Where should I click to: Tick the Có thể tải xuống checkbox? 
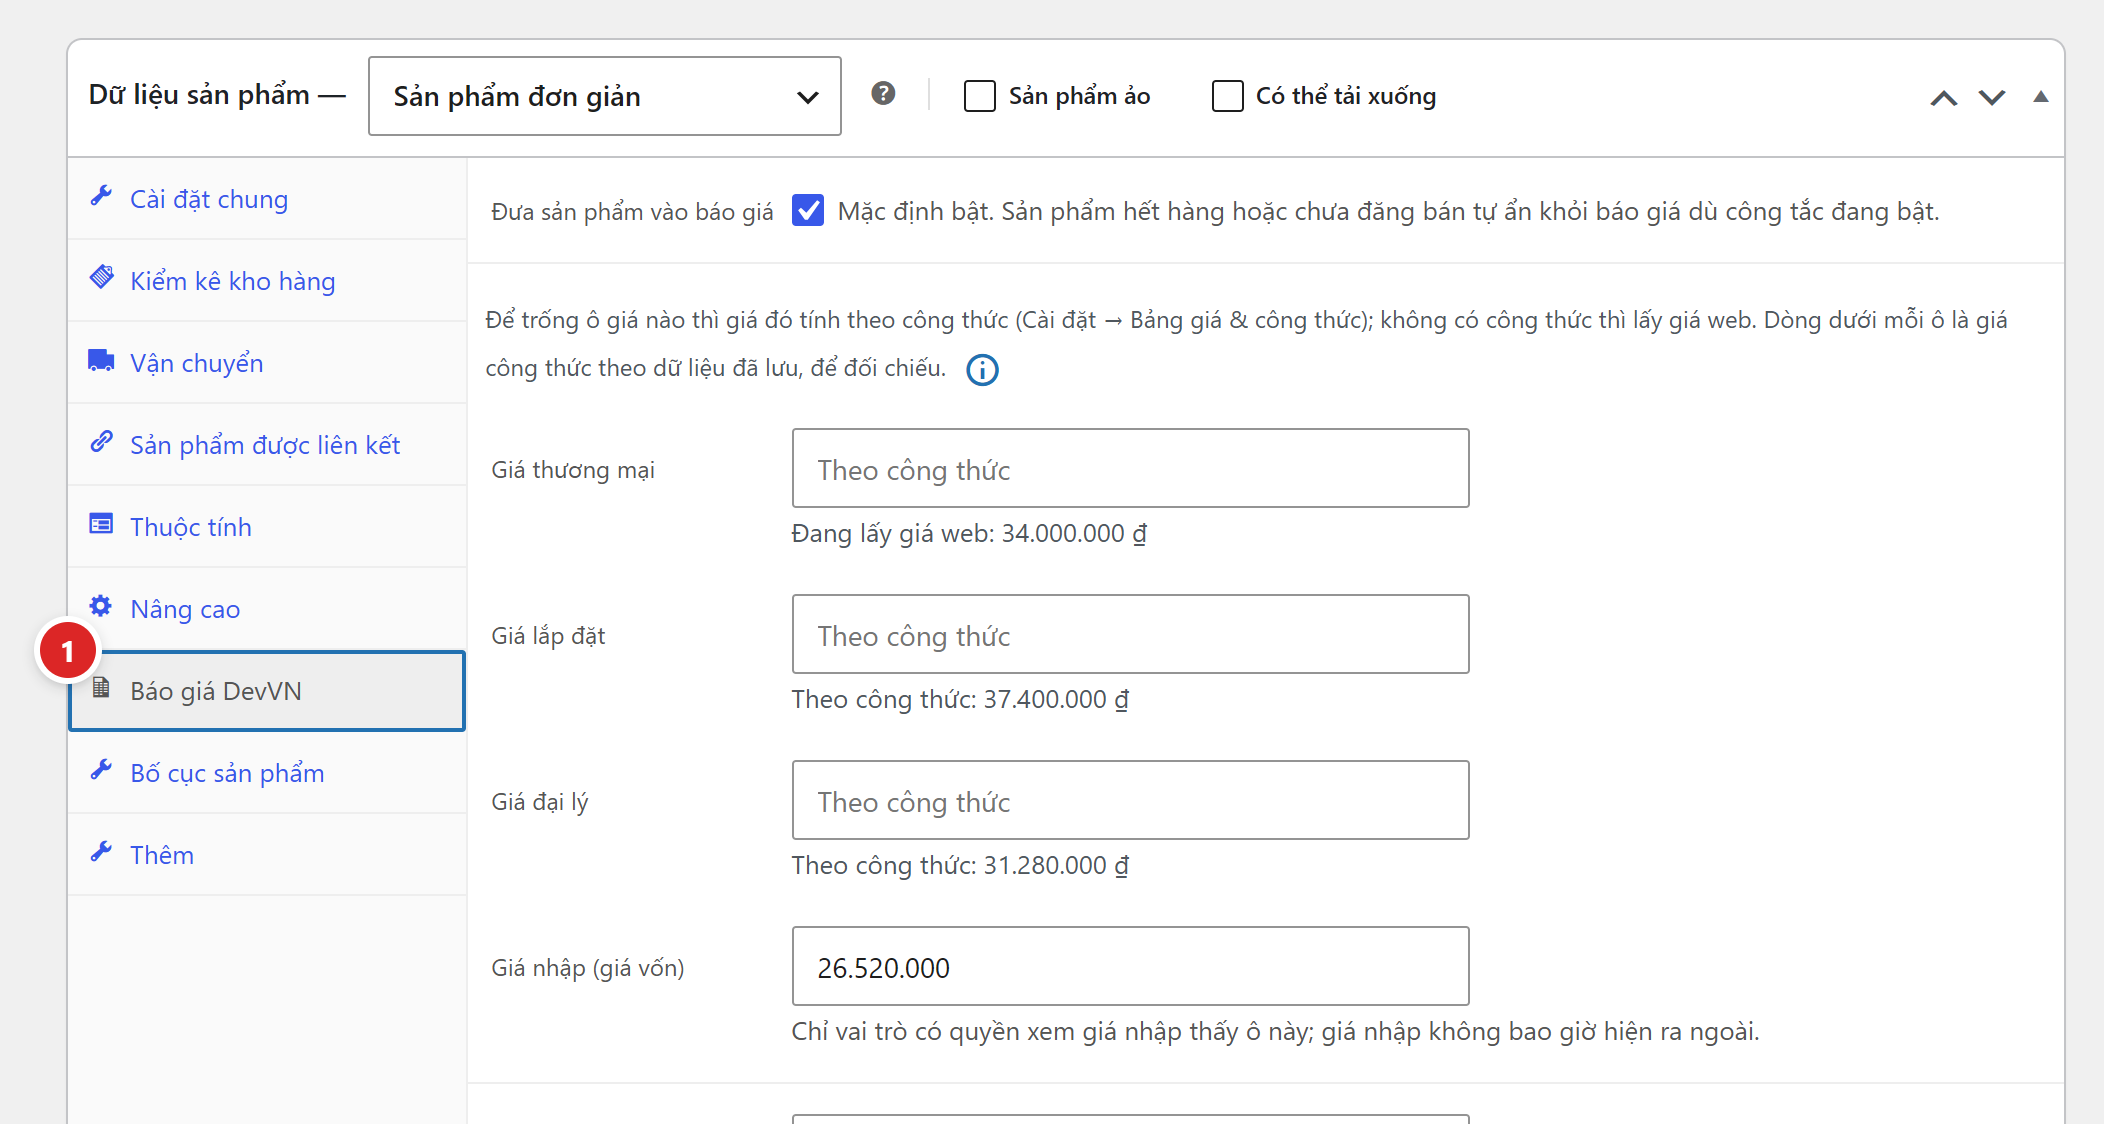(x=1227, y=96)
